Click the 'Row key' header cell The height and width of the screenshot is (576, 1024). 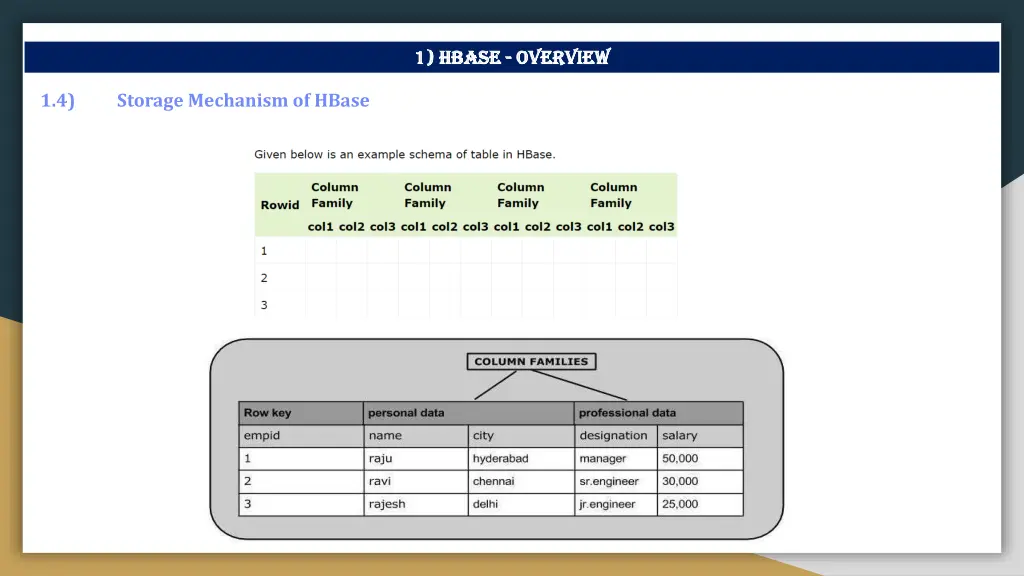[300, 413]
